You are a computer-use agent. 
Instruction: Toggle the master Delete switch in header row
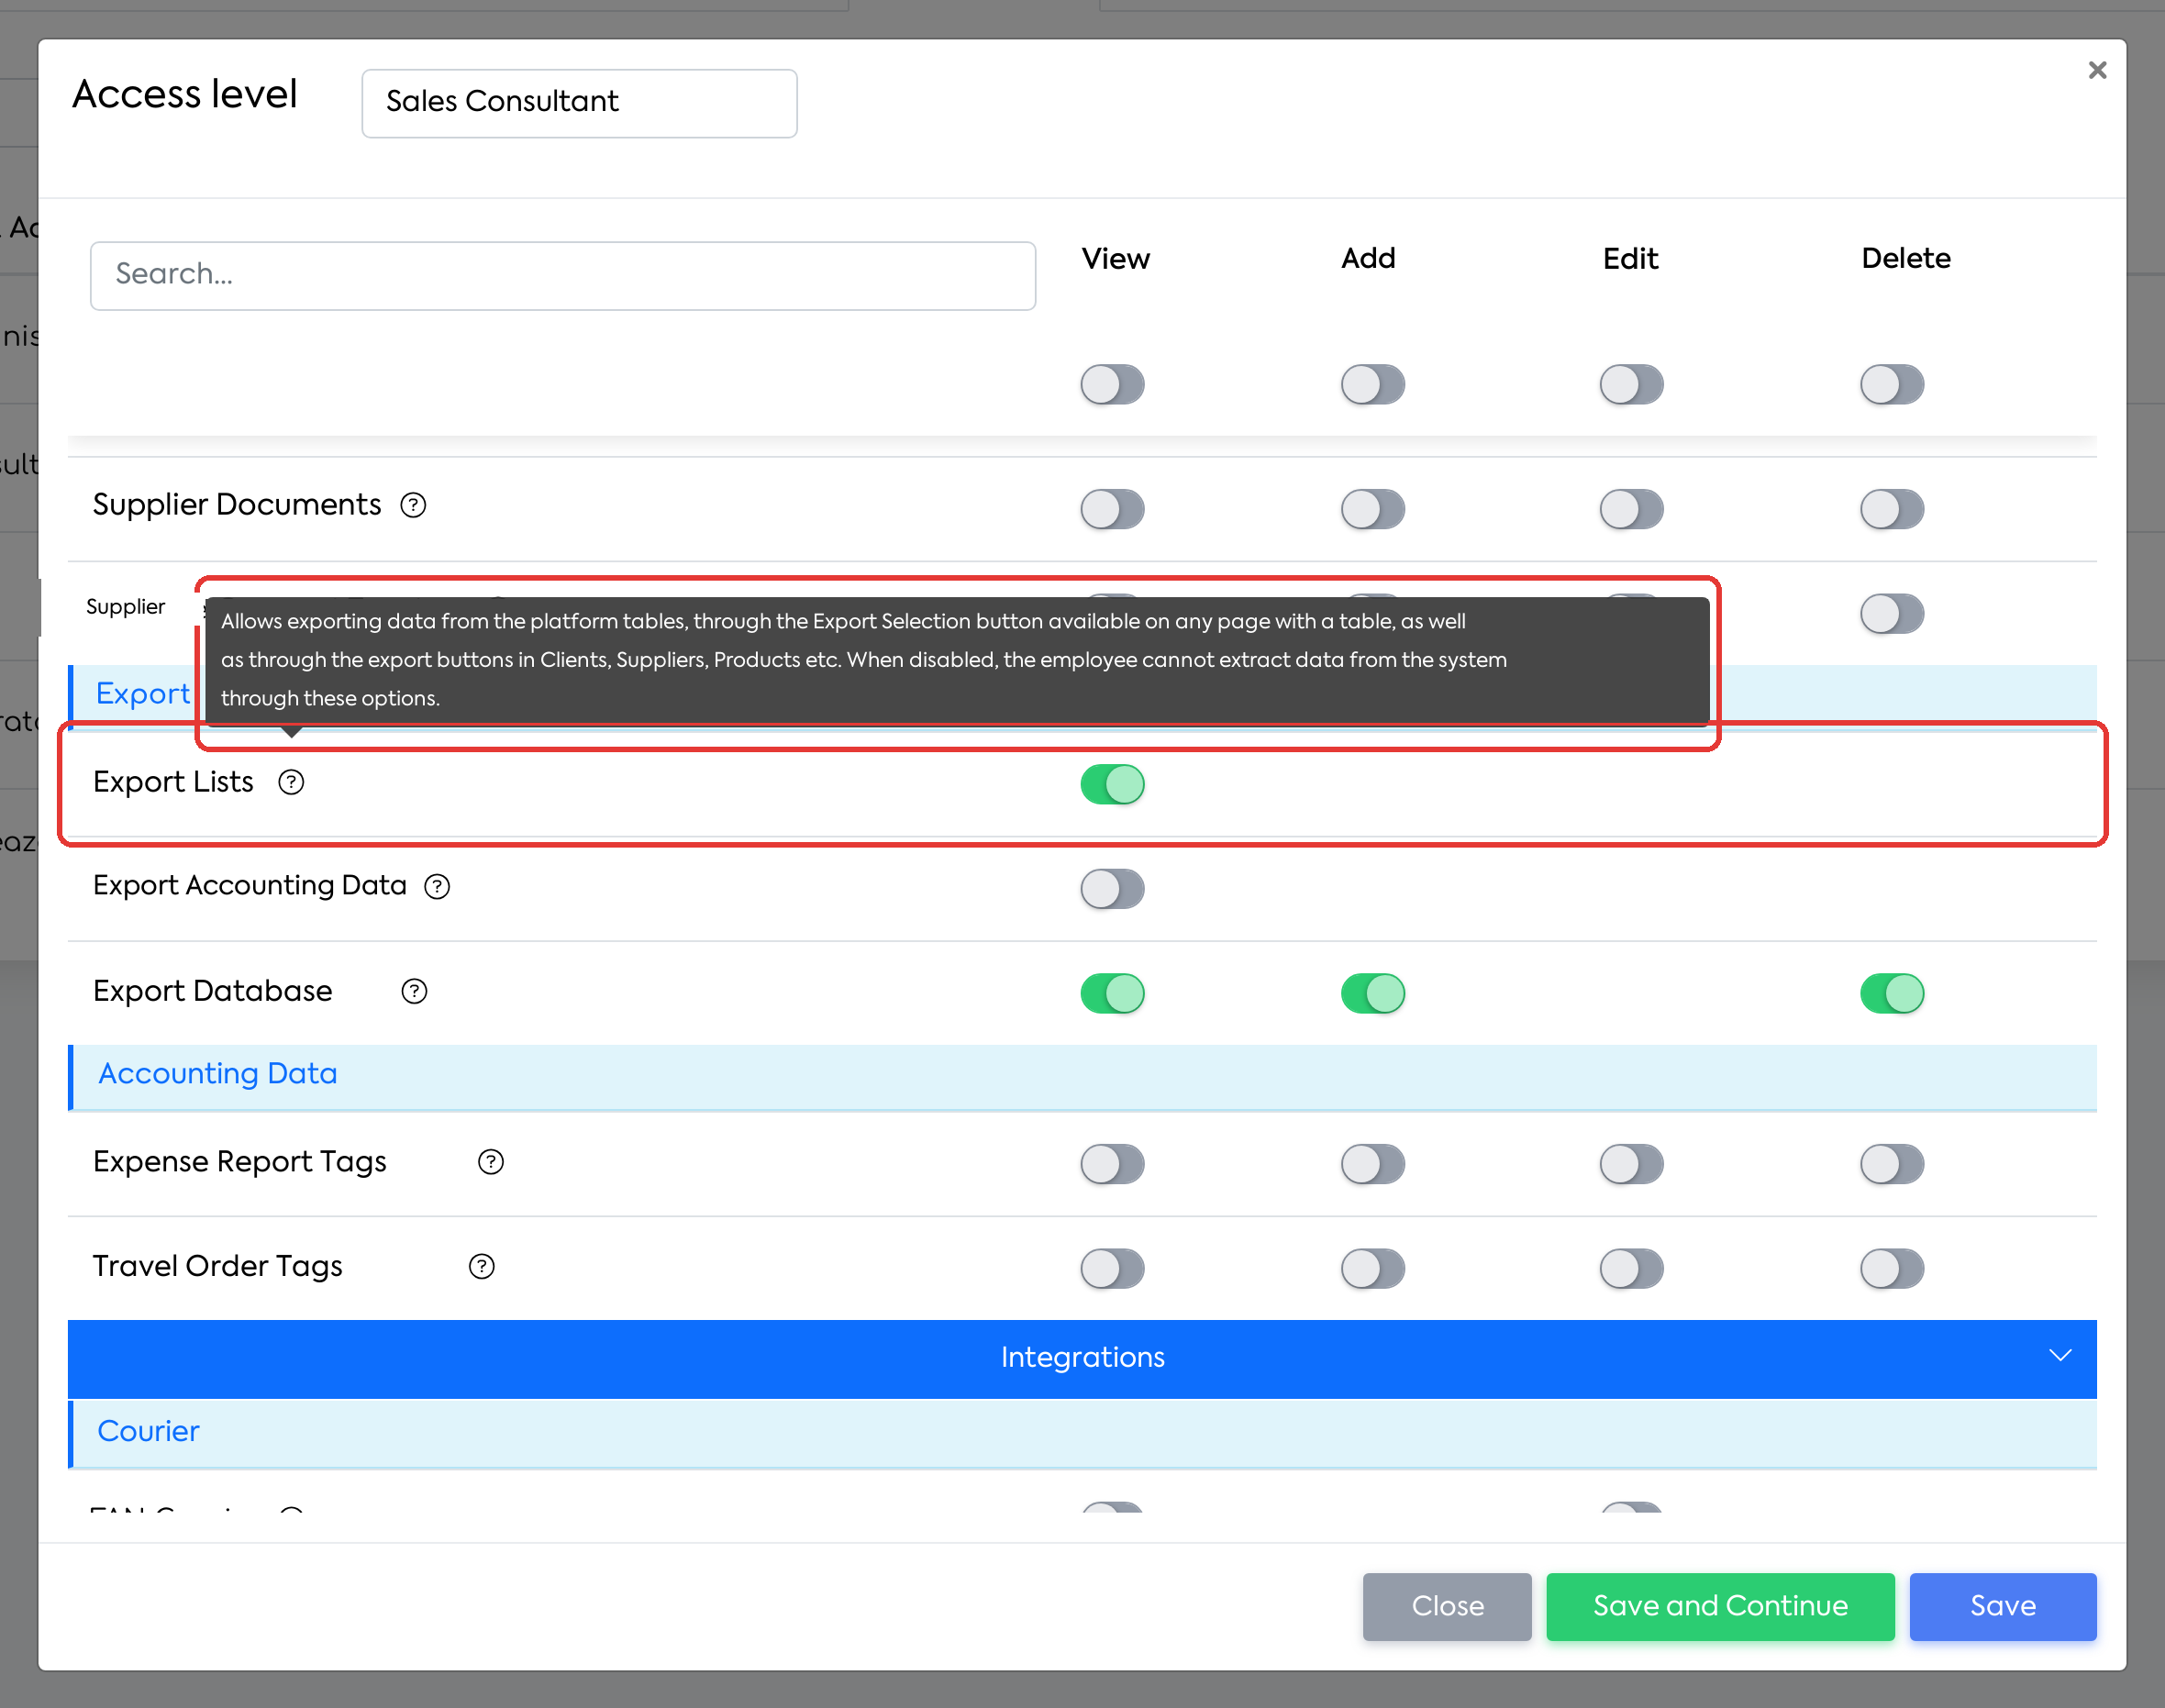[x=1892, y=384]
